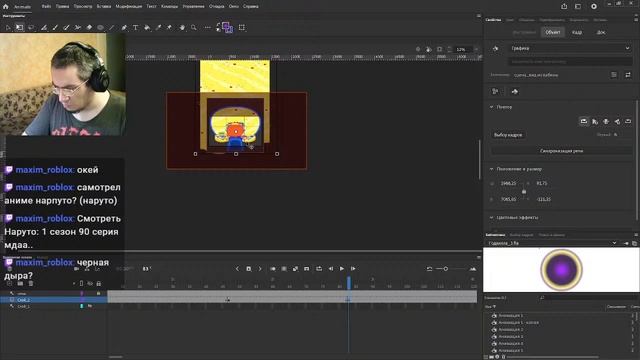Image resolution: width=640 pixels, height=360 pixels.
Task: Click the blue timeline playhead
Action: pyautogui.click(x=349, y=282)
